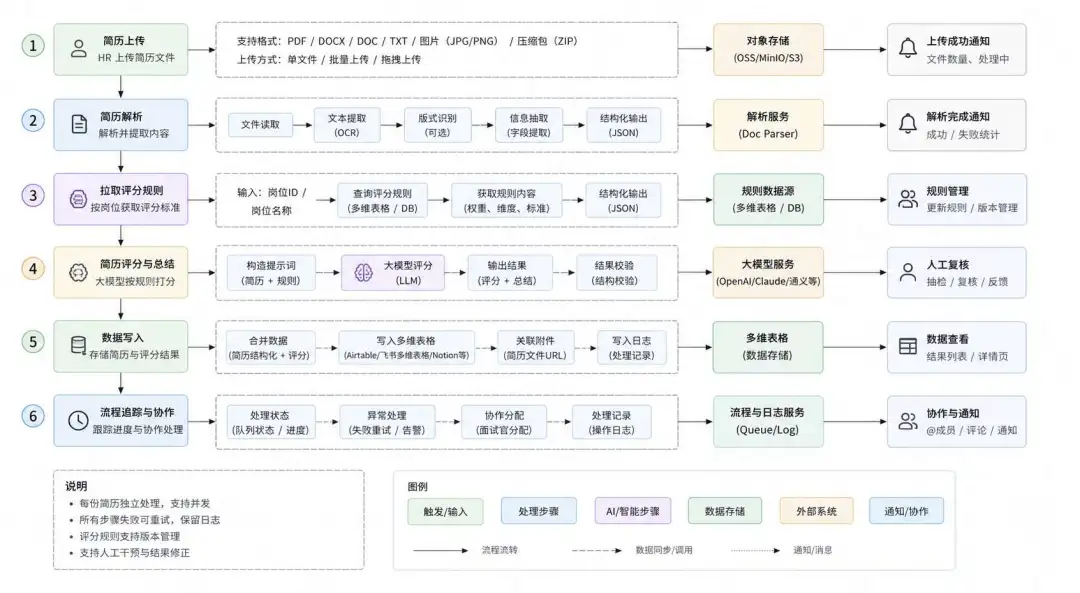Viewport: 1080px width, 593px height.
Task: Select the 处理状态 step box
Action: coord(269,422)
